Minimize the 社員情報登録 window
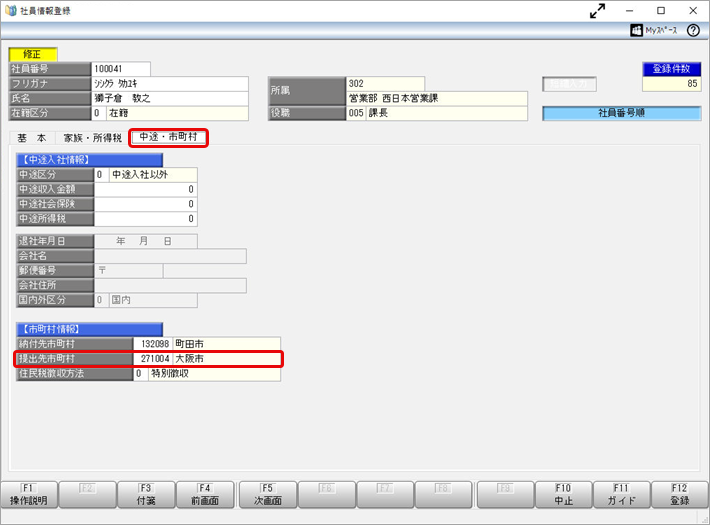710x525 pixels. 629,10
